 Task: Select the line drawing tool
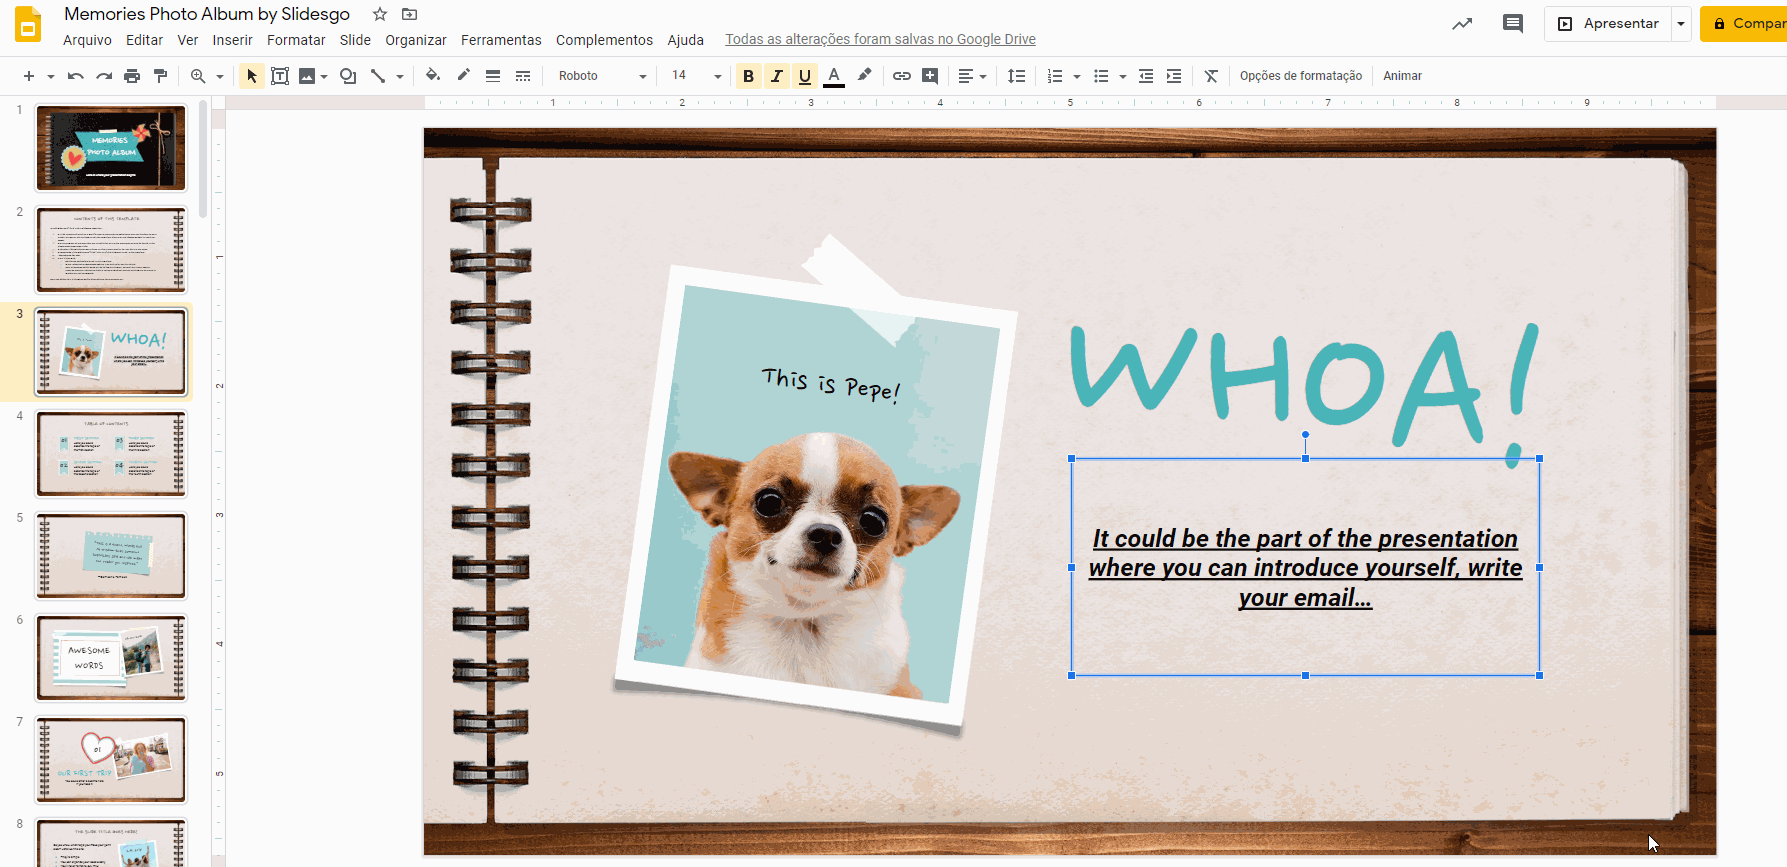click(x=378, y=76)
